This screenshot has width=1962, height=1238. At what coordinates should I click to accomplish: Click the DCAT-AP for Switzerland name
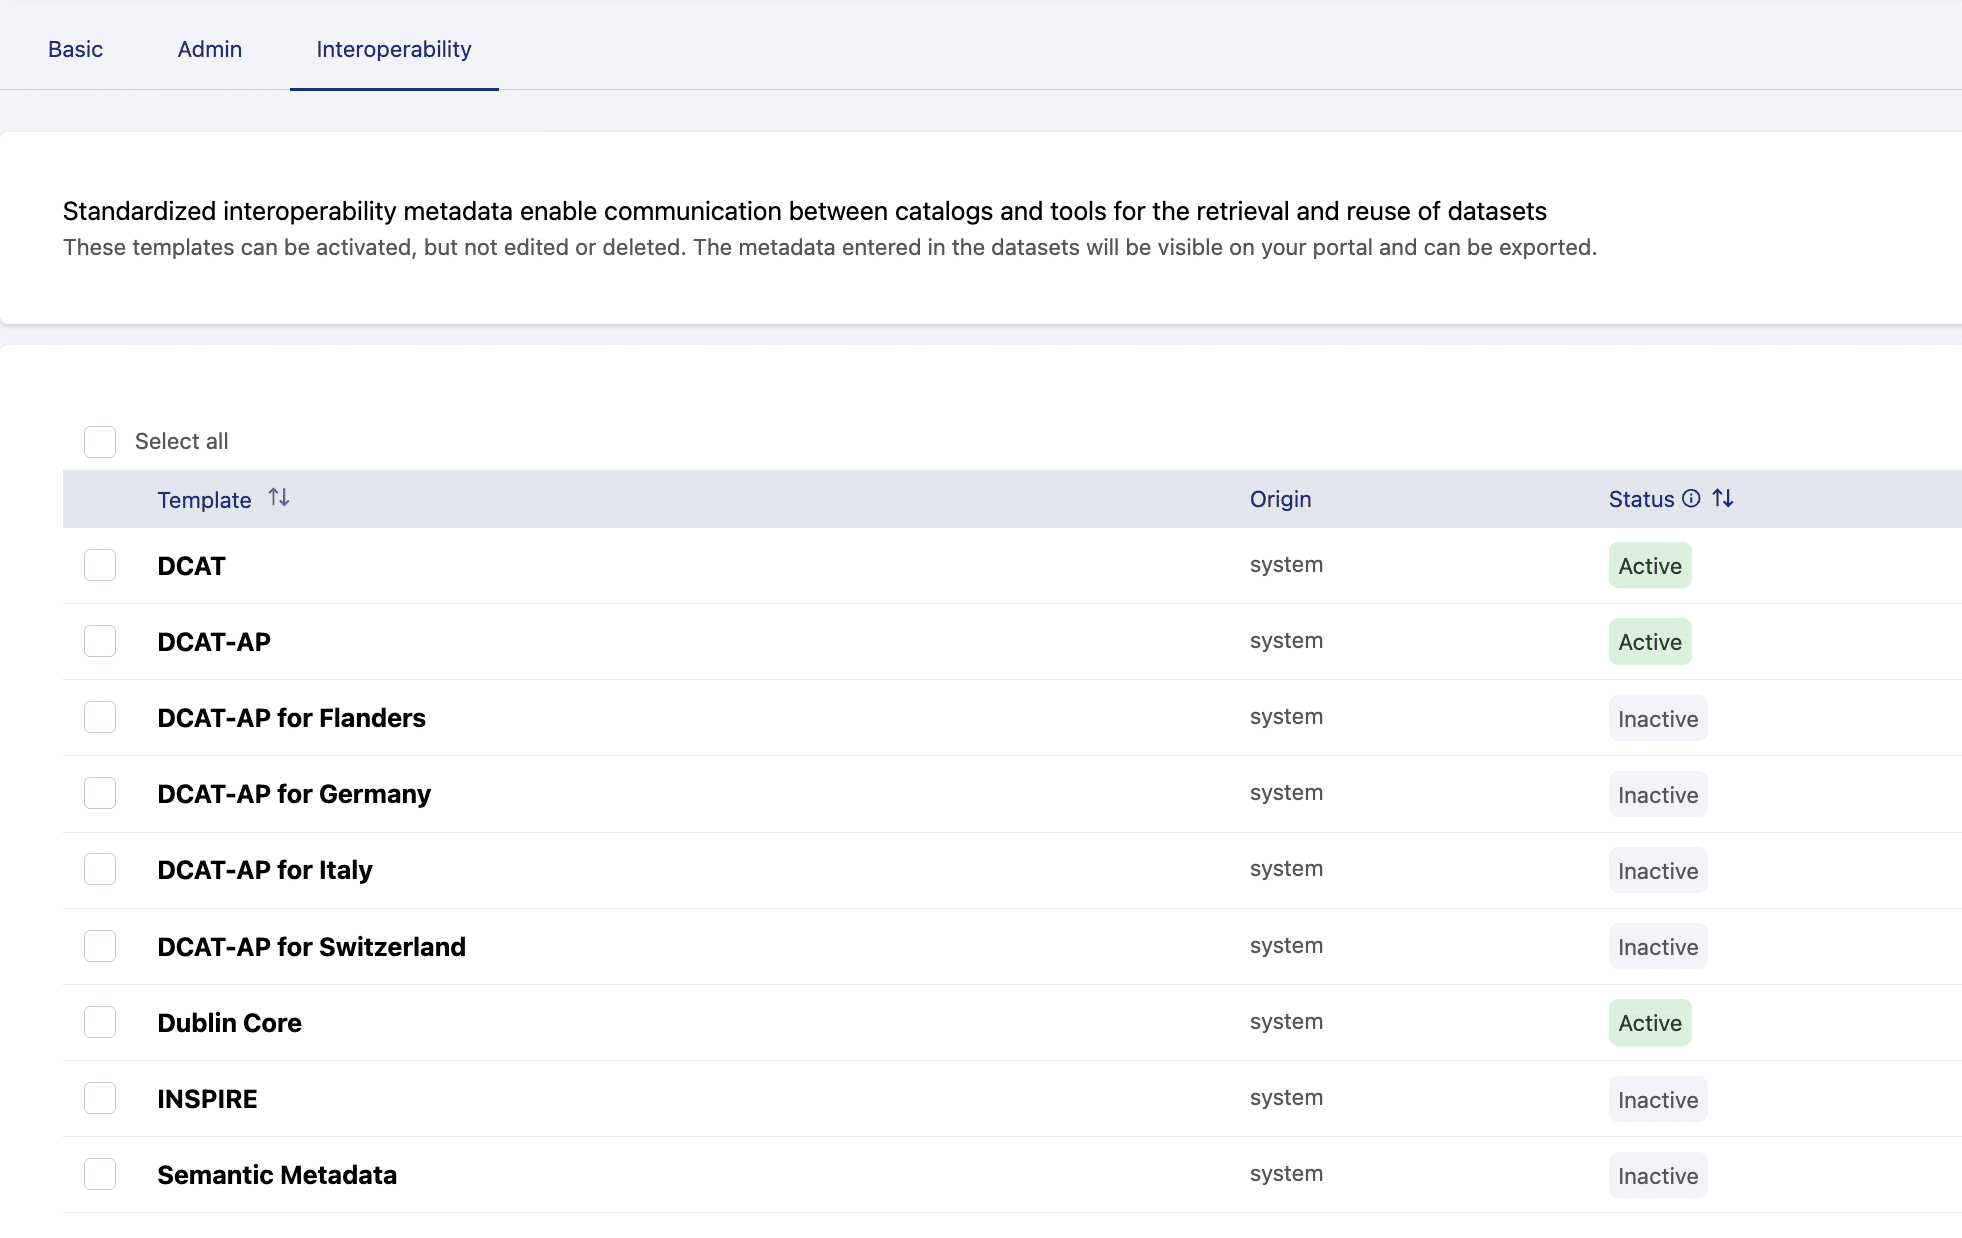point(311,947)
